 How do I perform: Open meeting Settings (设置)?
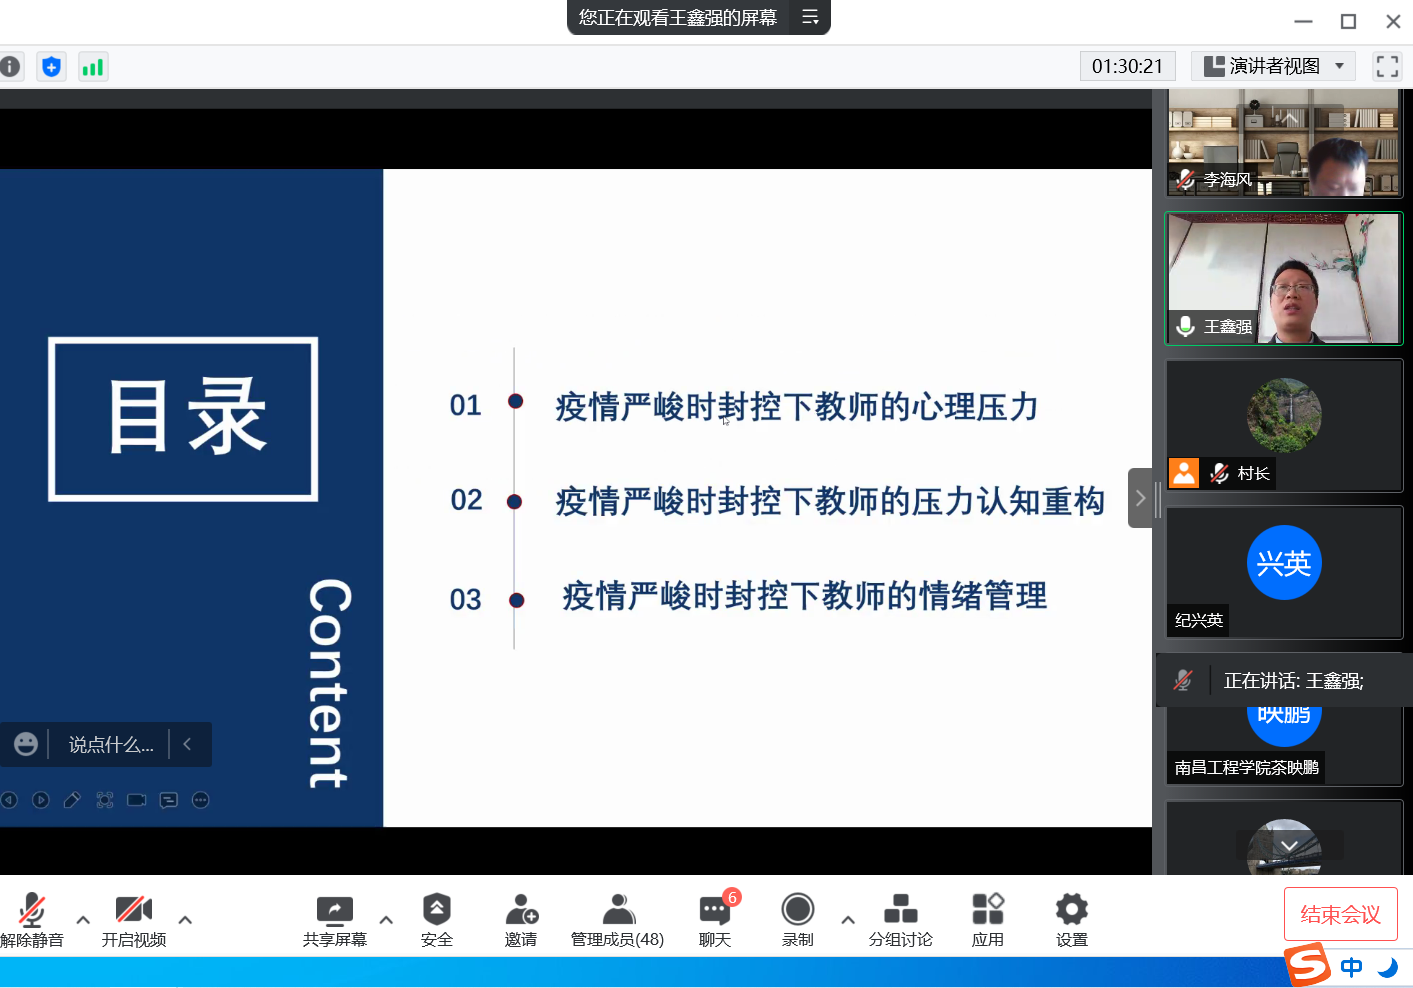(1071, 919)
